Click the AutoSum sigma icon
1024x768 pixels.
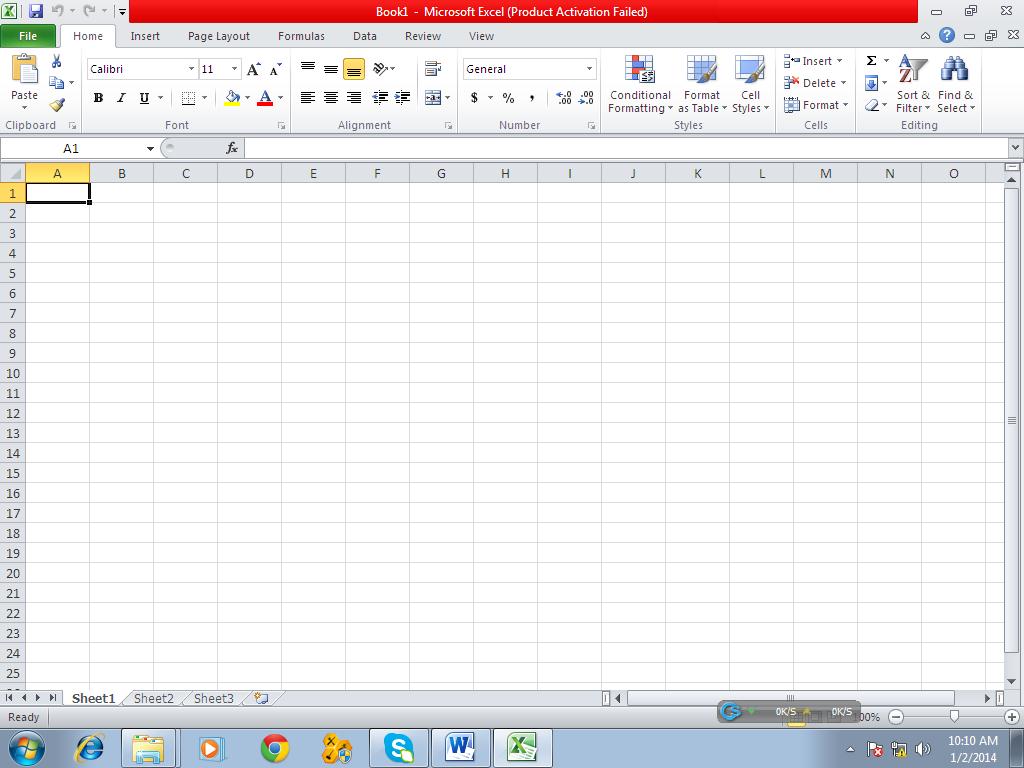871,61
